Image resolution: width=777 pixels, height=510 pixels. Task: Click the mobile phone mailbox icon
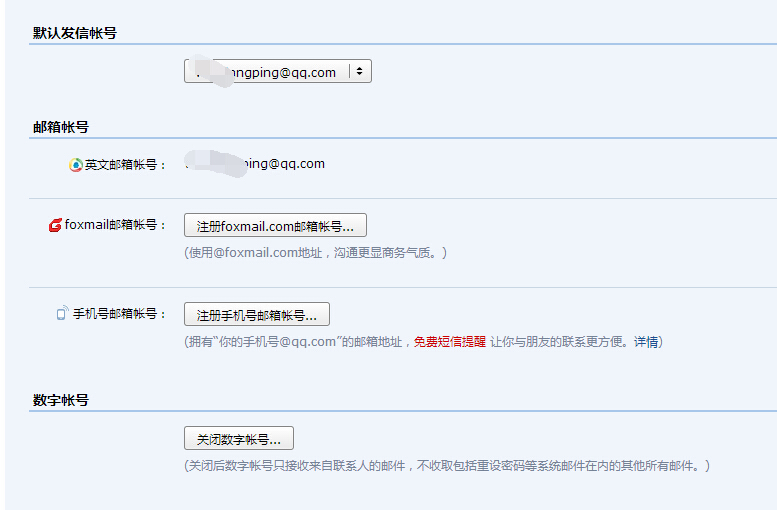coord(62,313)
